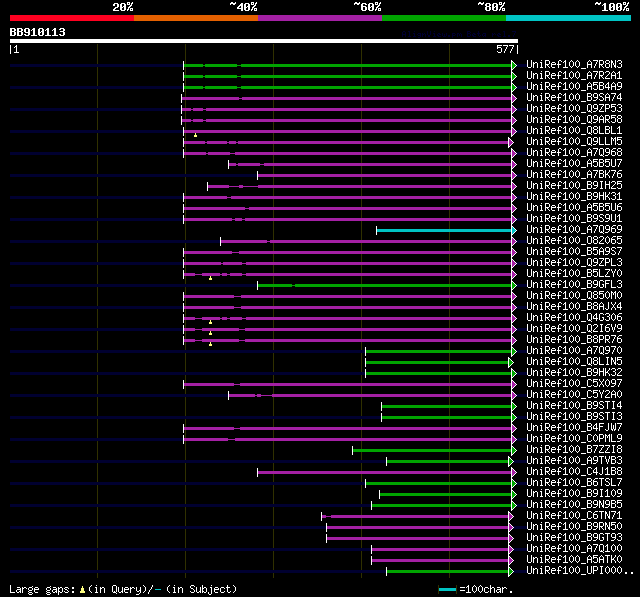The height and width of the screenshot is (597, 640).
Task: Click the green arrowhead for UniRef100_UPI000..
Action: [511, 572]
